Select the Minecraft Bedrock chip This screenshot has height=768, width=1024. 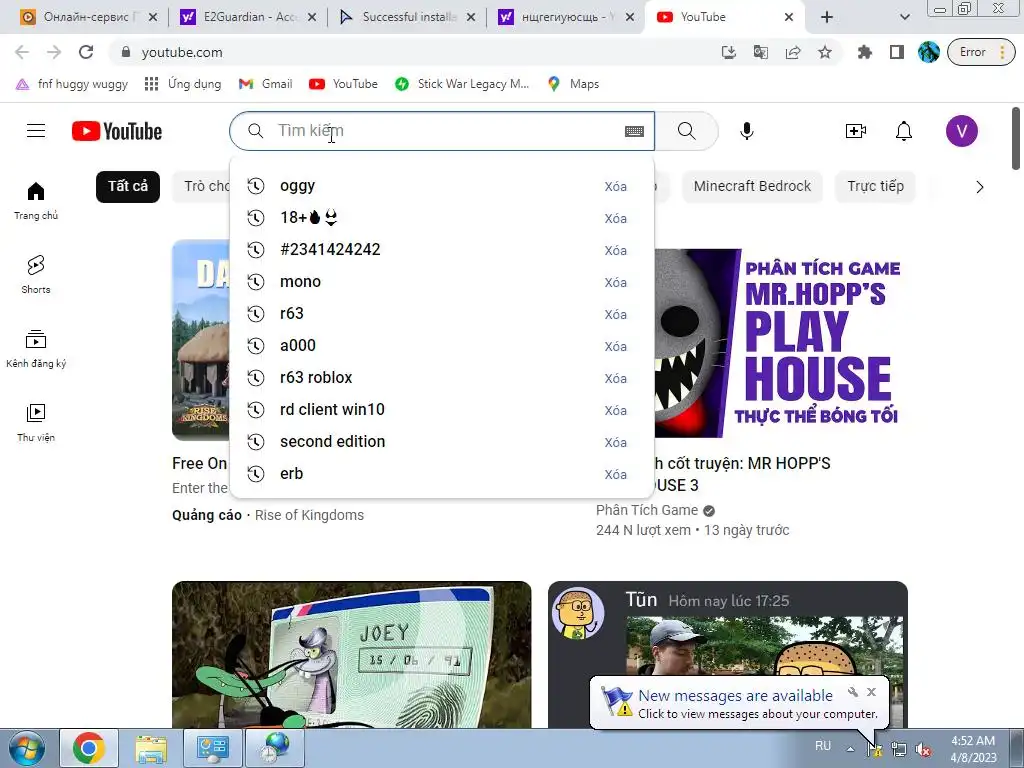[x=752, y=186]
